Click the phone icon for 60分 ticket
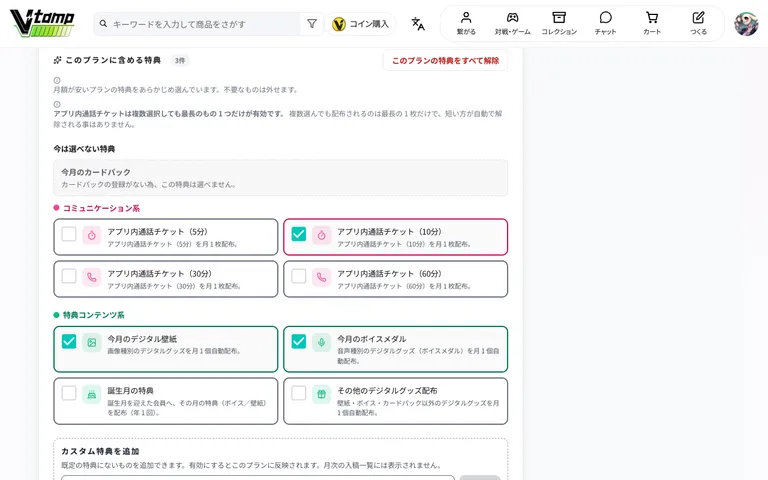 (321, 278)
